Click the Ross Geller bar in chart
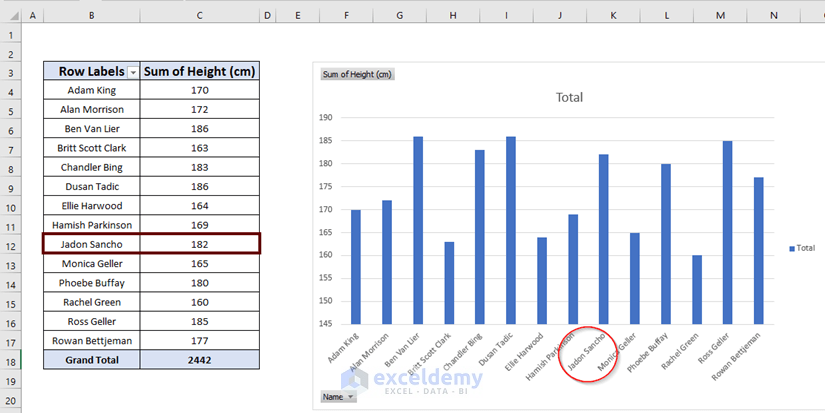The width and height of the screenshot is (825, 413). [x=728, y=233]
